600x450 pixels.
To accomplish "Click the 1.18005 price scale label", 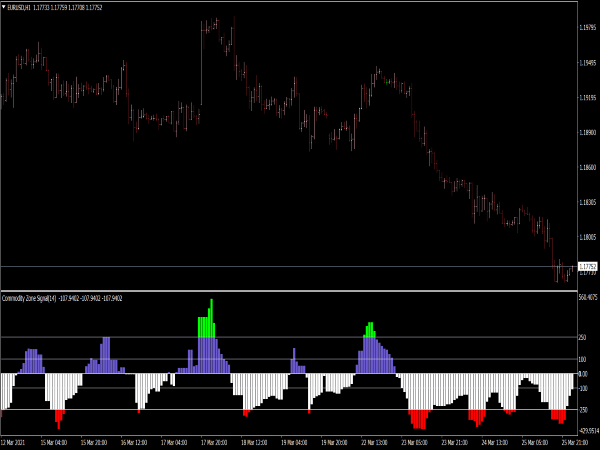I will coord(588,237).
